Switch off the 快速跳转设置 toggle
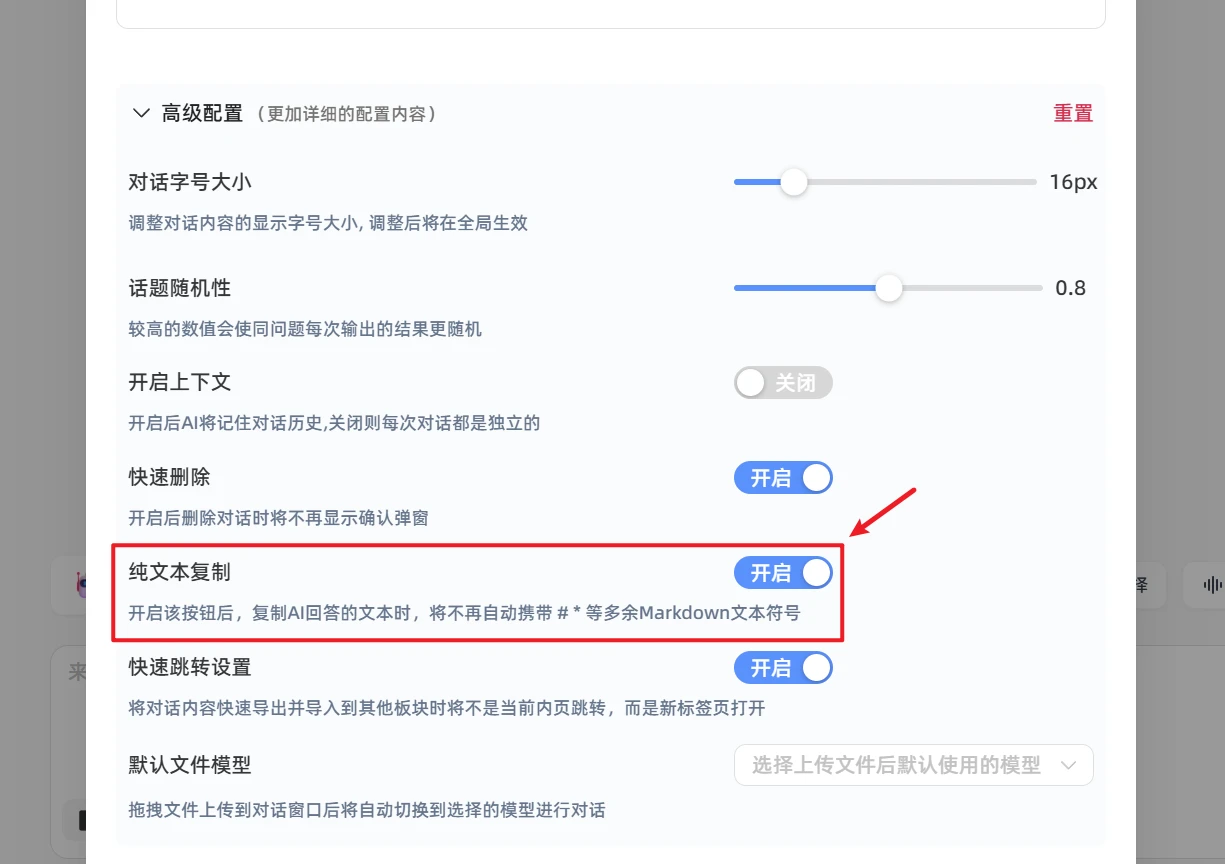Viewport: 1225px width, 864px height. (x=783, y=668)
